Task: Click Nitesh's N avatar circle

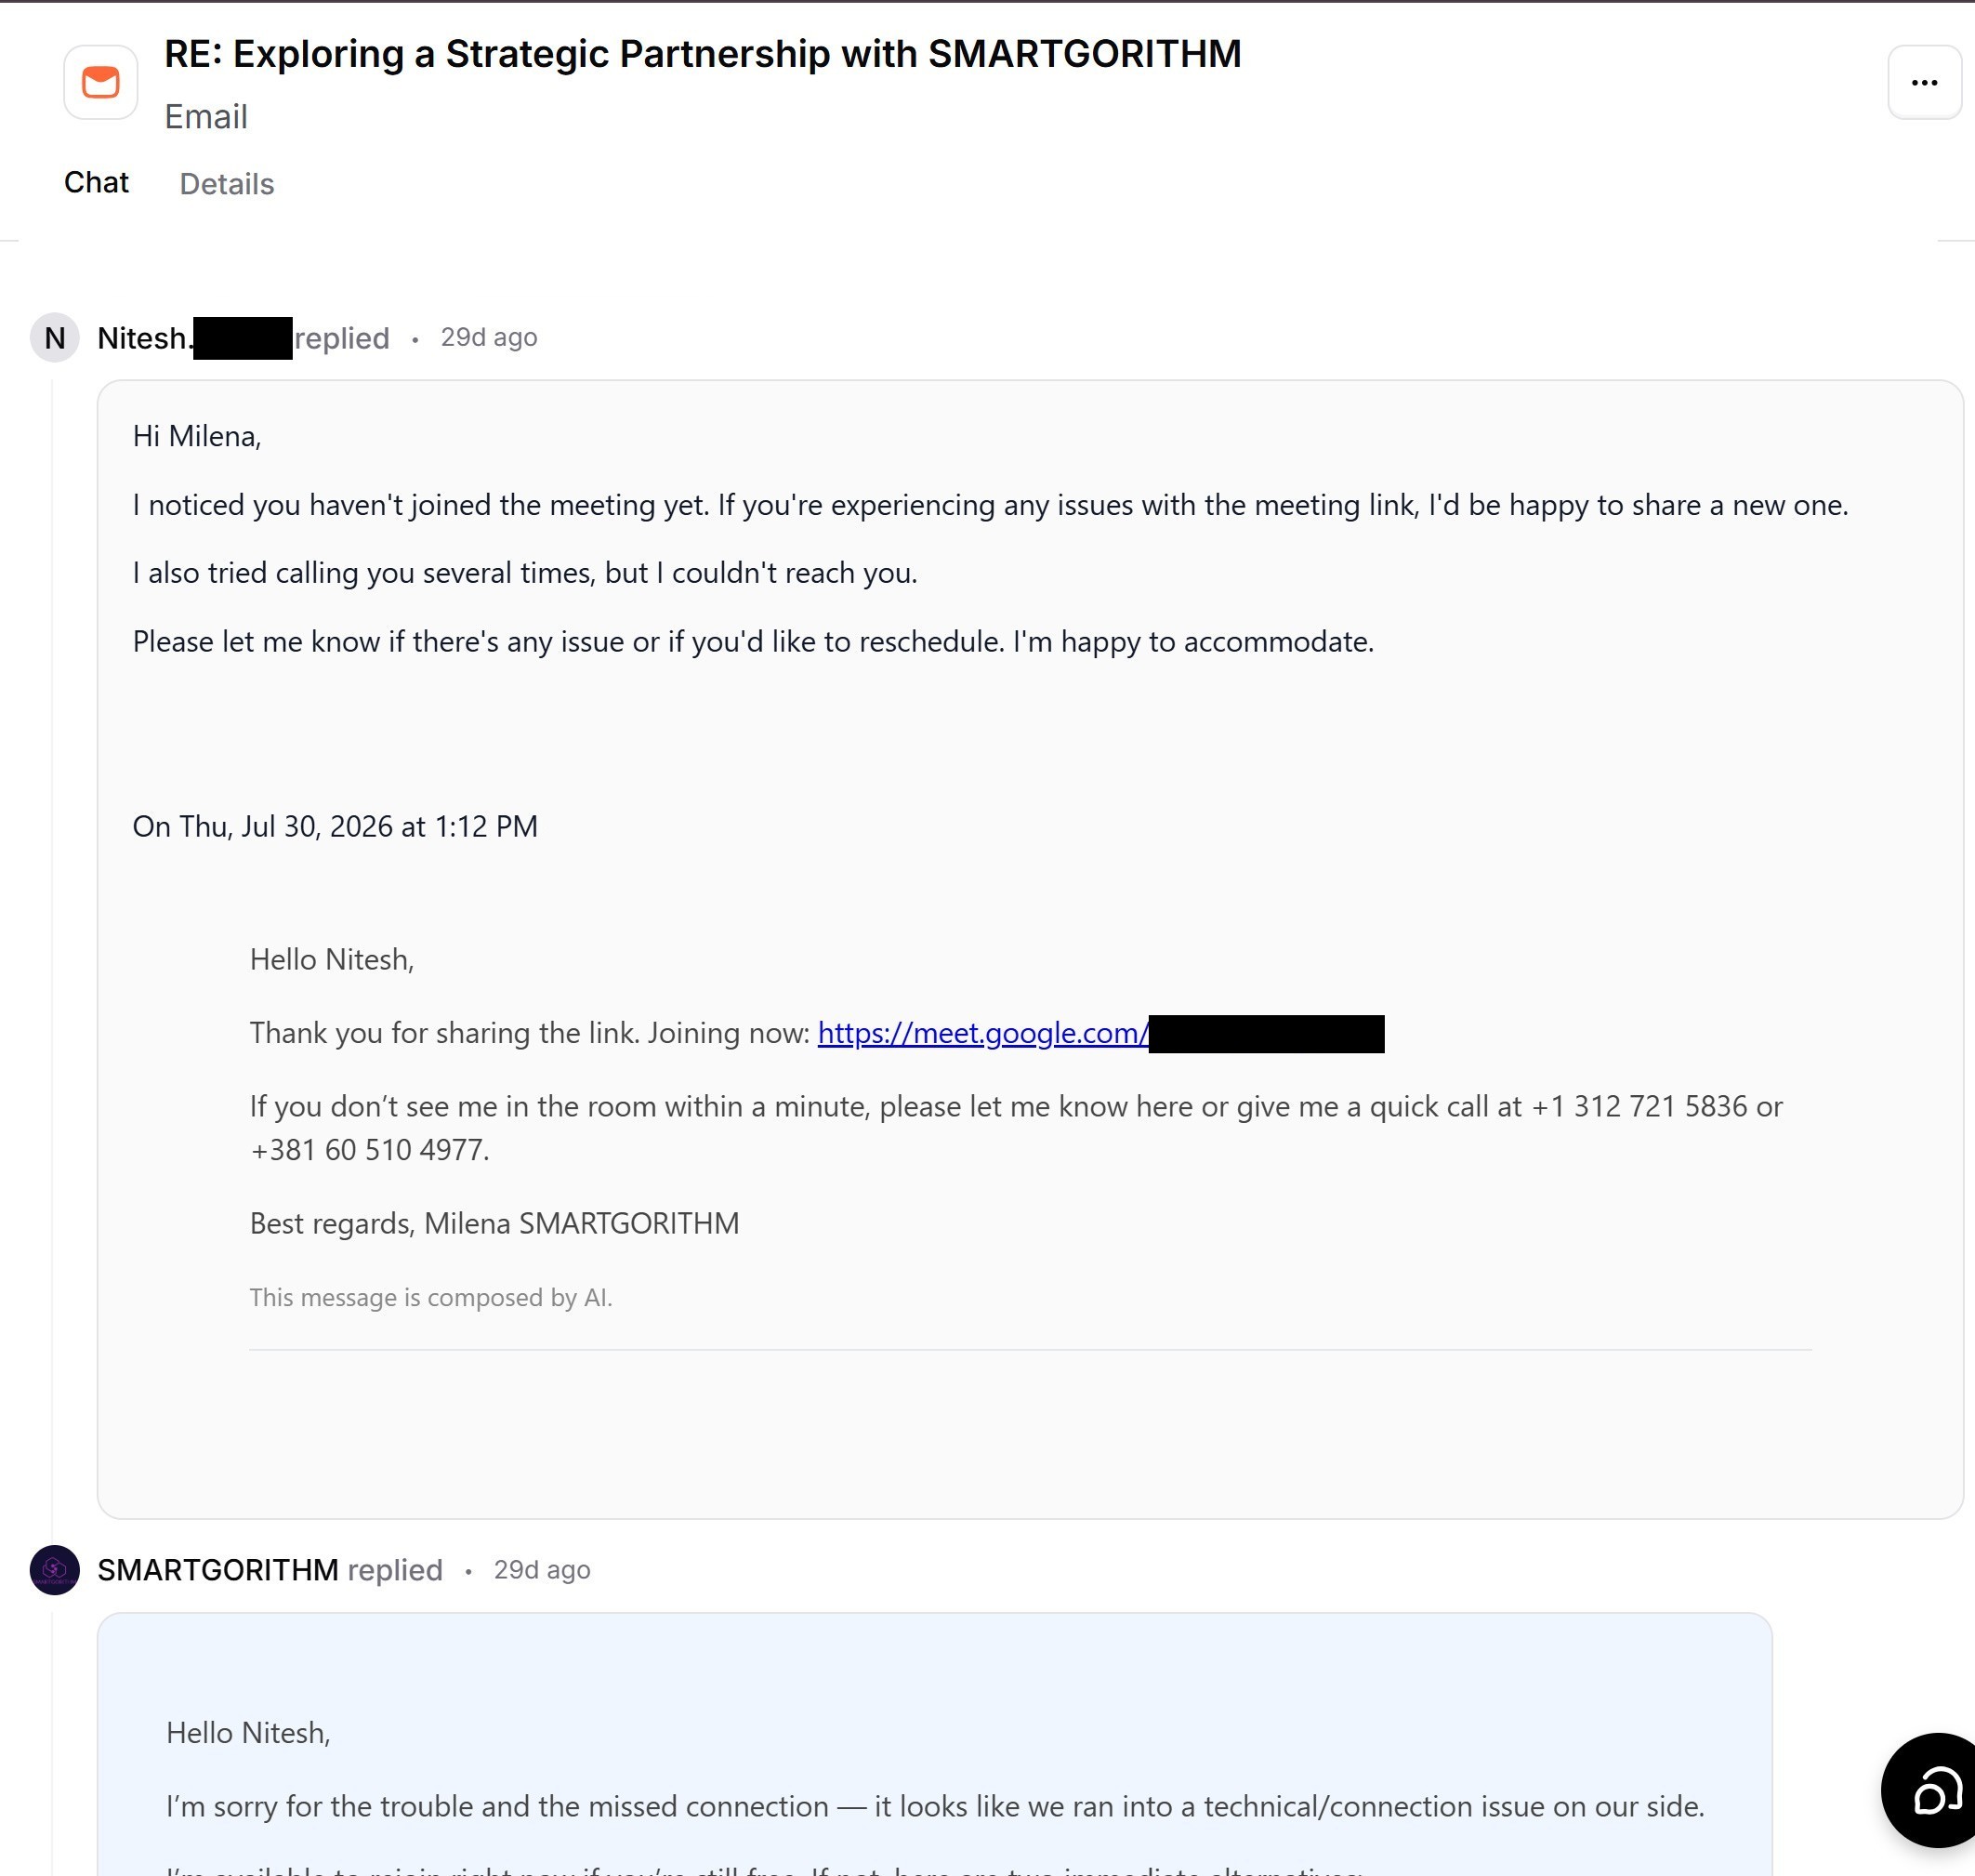Action: click(x=55, y=338)
